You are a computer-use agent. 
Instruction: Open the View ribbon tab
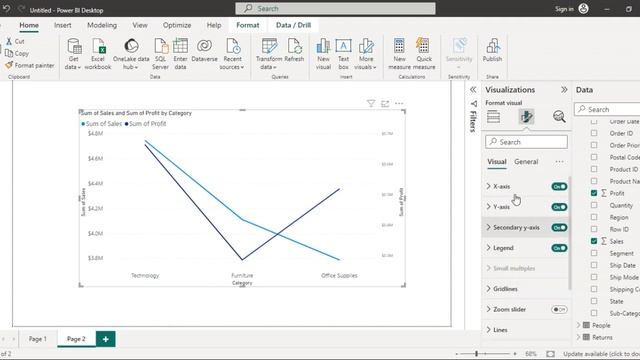[x=140, y=25]
